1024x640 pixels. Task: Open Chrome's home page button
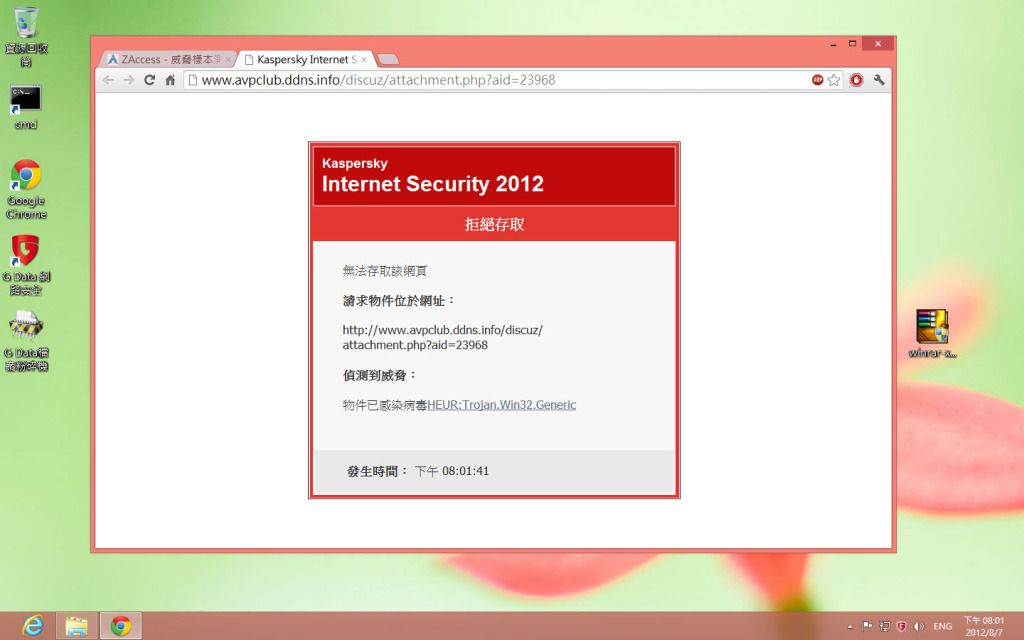pyautogui.click(x=170, y=80)
